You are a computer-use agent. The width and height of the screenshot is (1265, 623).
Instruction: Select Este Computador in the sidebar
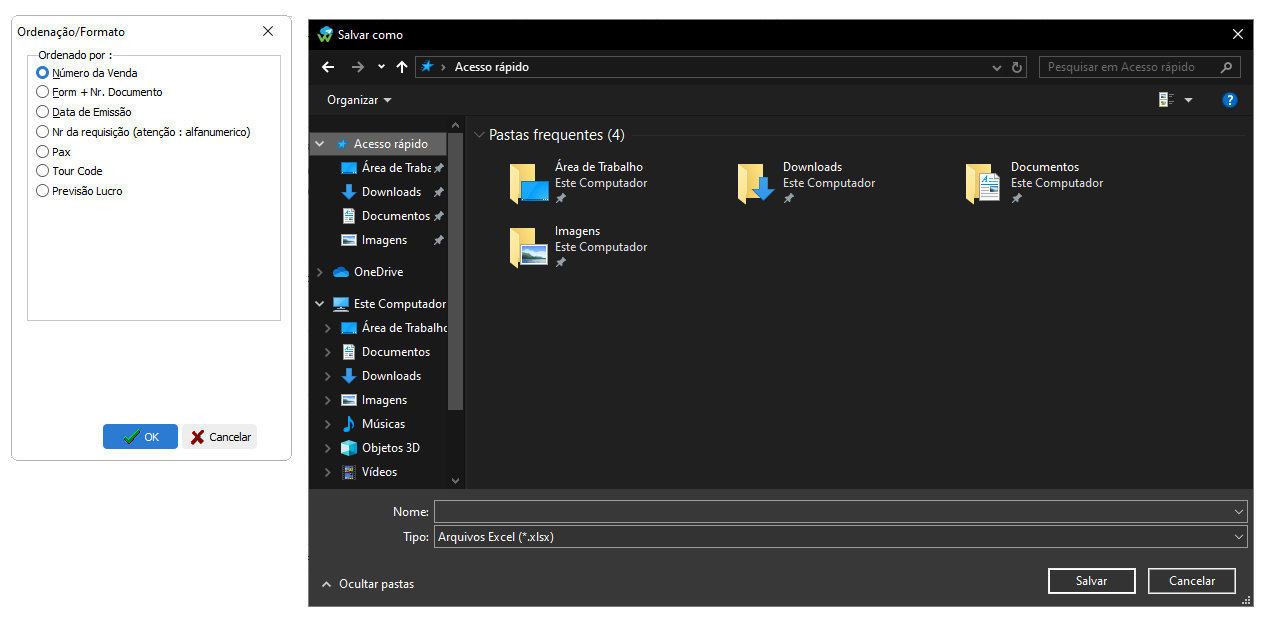point(390,304)
